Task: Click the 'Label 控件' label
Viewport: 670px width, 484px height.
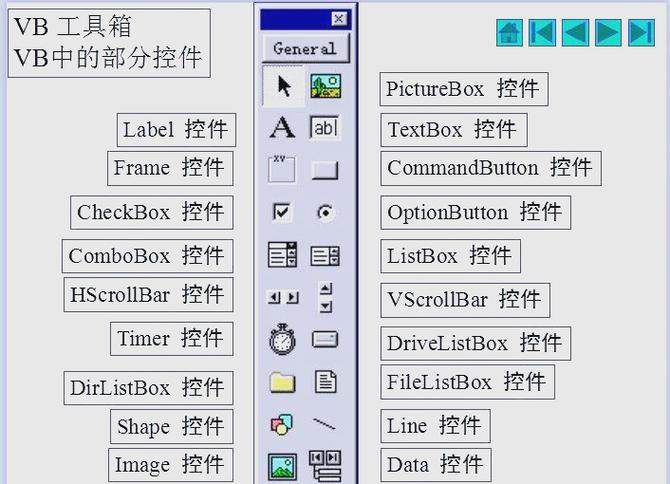Action: (176, 130)
